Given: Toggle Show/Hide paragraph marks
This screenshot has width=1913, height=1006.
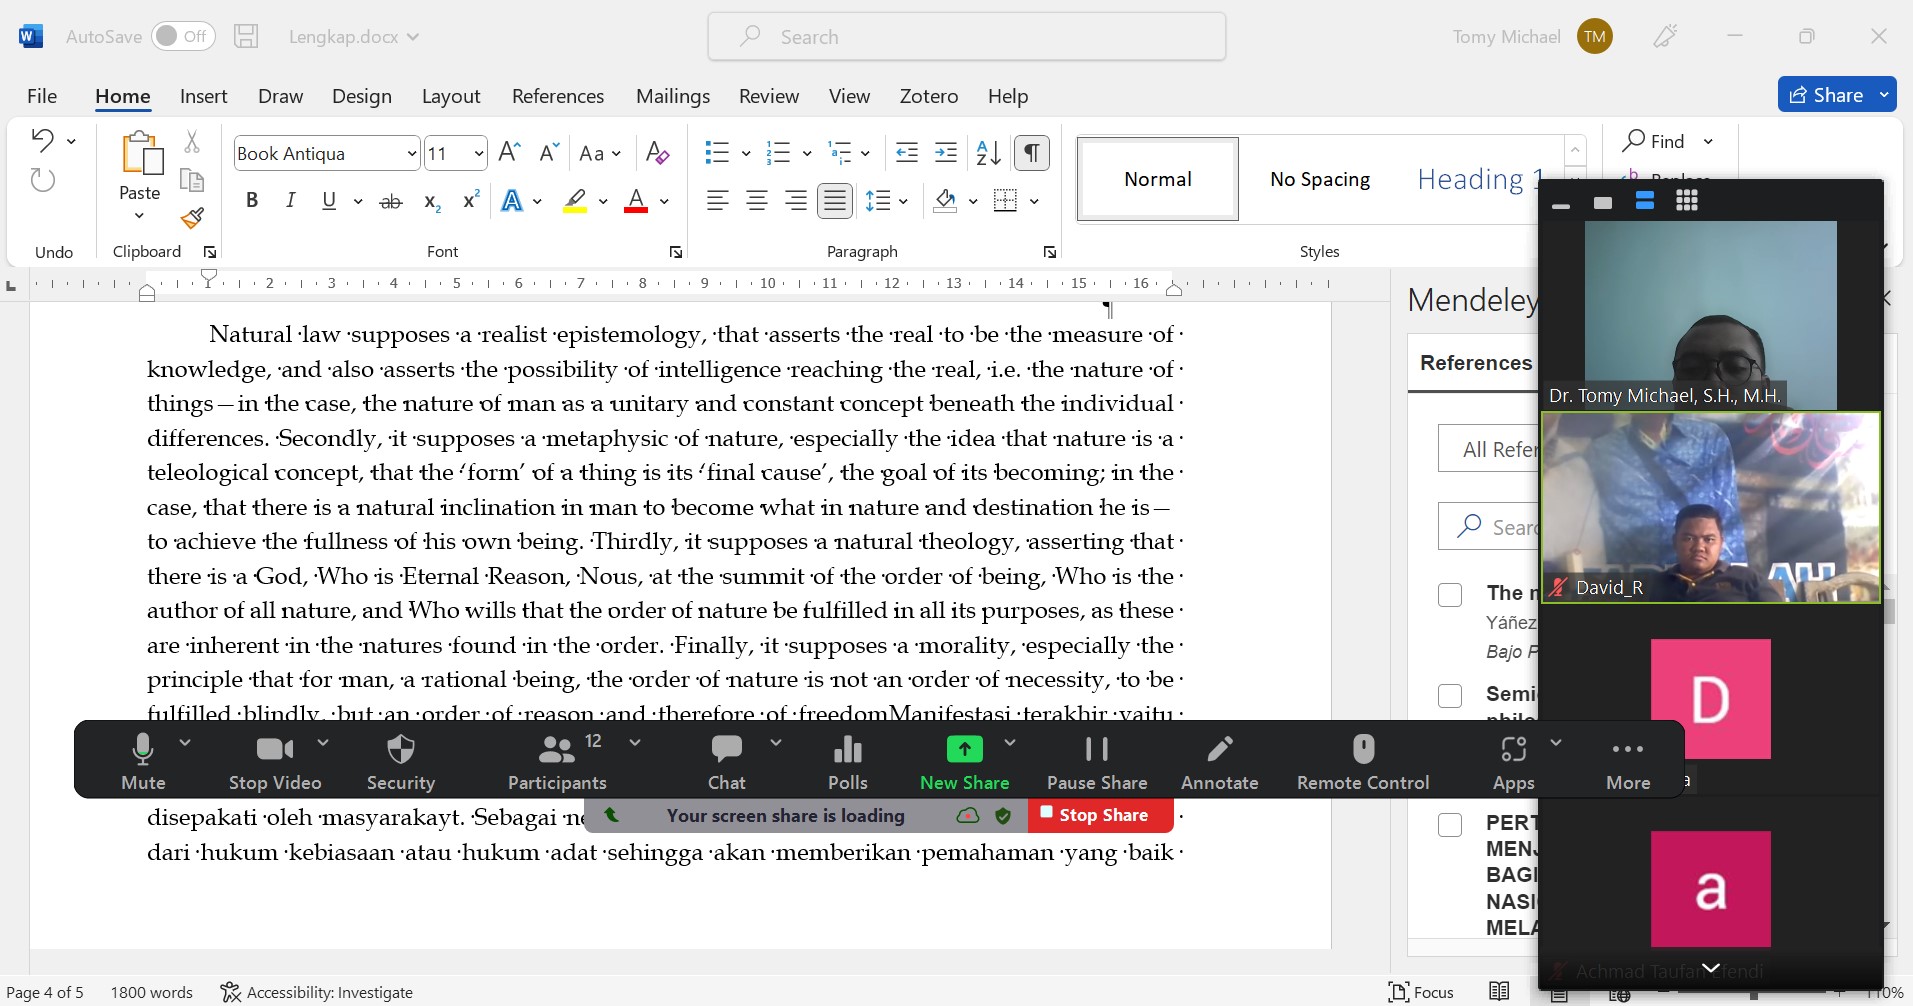Looking at the screenshot, I should (1031, 153).
